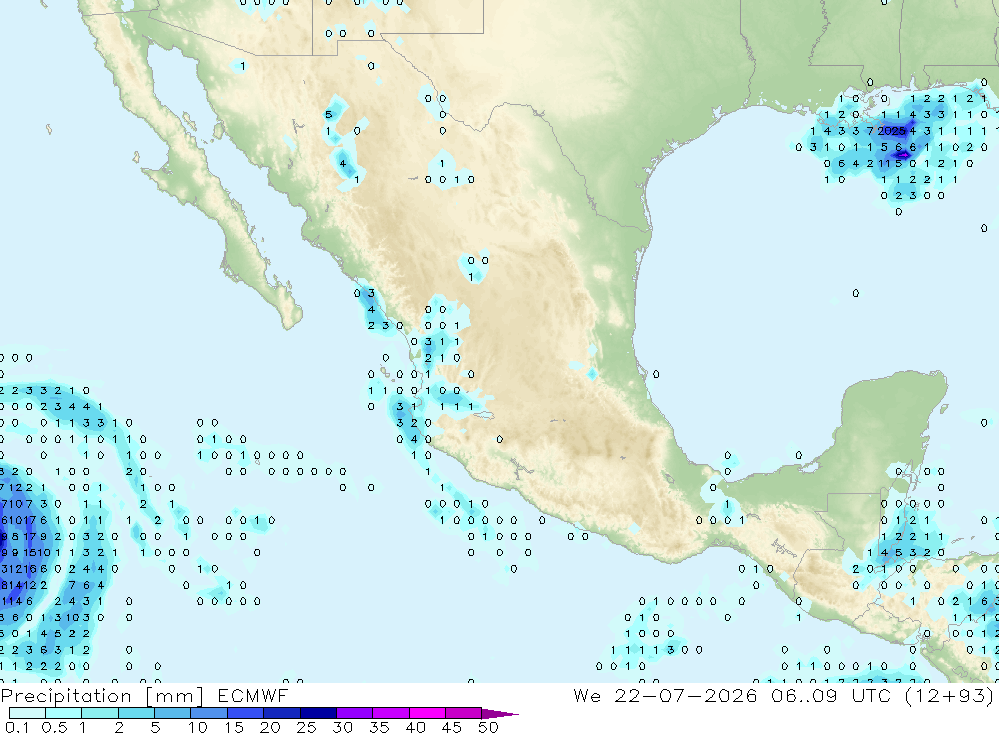Click the "2025" precipitation values on the Gulf coast
This screenshot has height=733, width=1000.
892,131
